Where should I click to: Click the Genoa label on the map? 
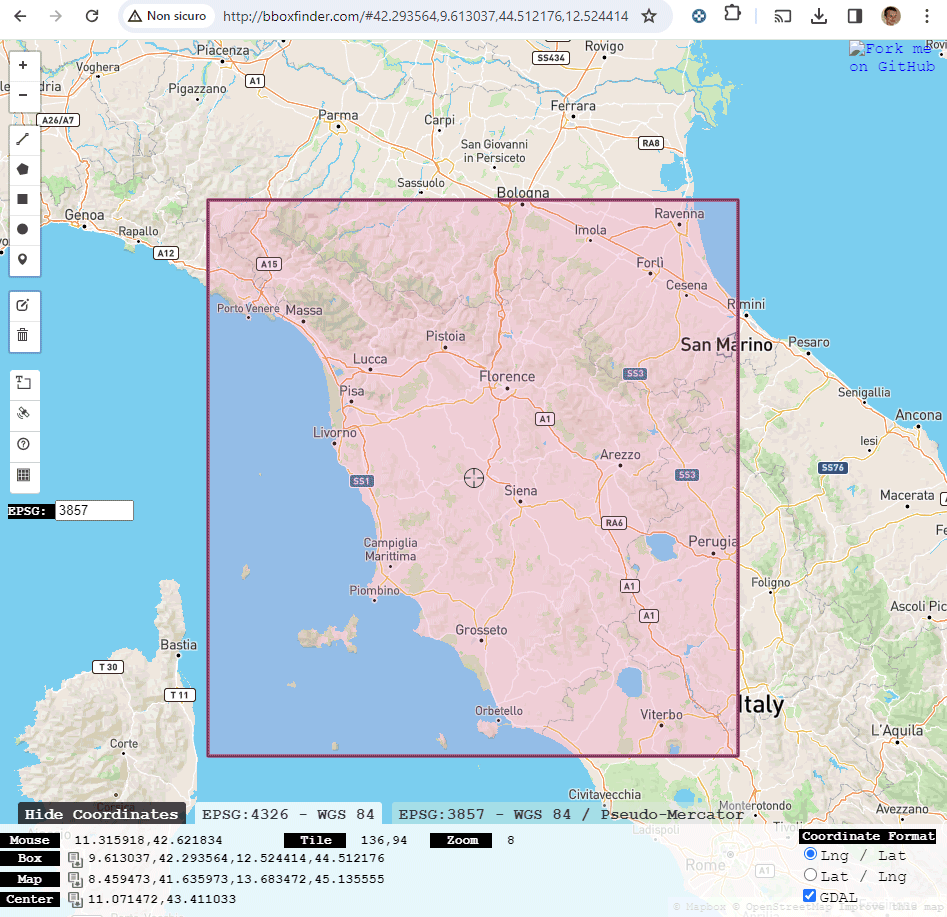85,215
